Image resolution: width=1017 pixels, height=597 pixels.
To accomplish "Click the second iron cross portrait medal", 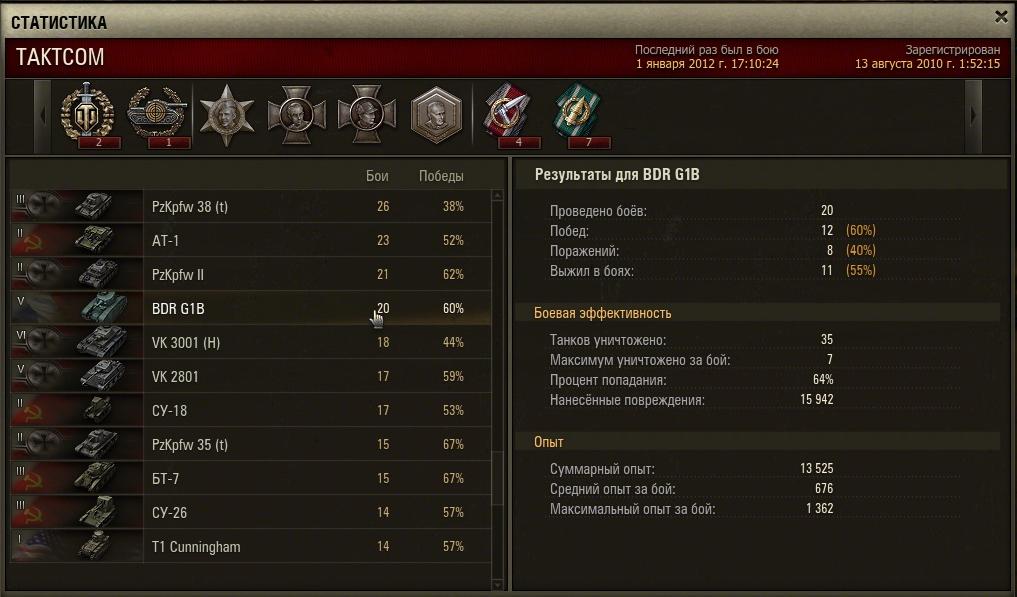I will [366, 115].
